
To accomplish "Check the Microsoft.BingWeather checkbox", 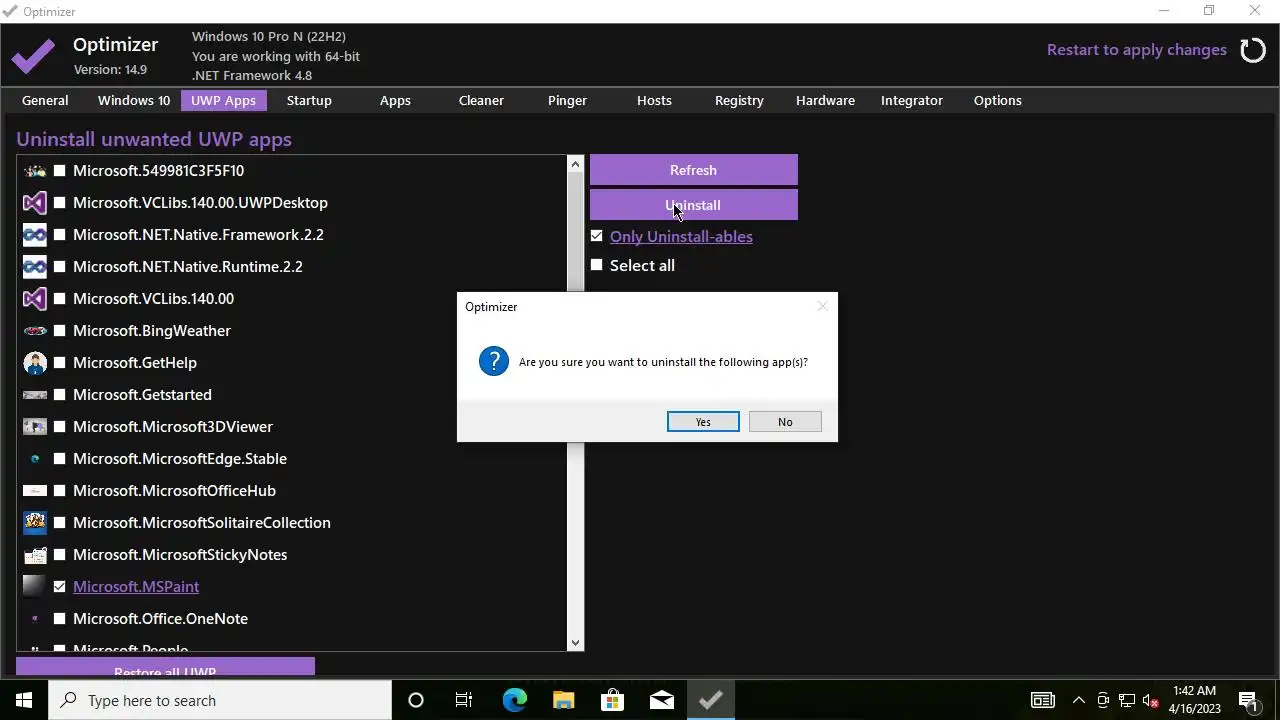I will point(60,331).
